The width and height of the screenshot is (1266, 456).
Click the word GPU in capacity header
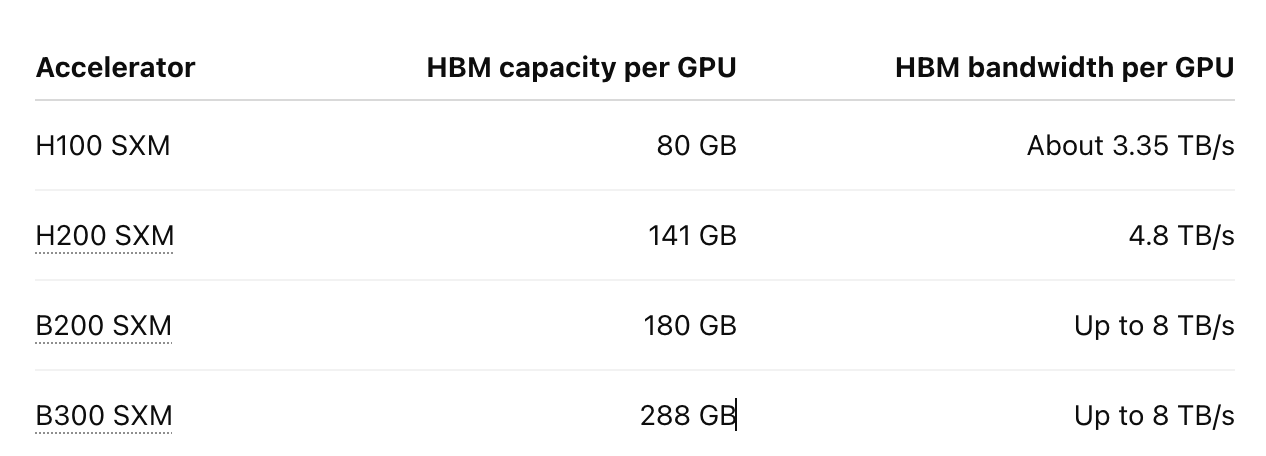pyautogui.click(x=707, y=68)
